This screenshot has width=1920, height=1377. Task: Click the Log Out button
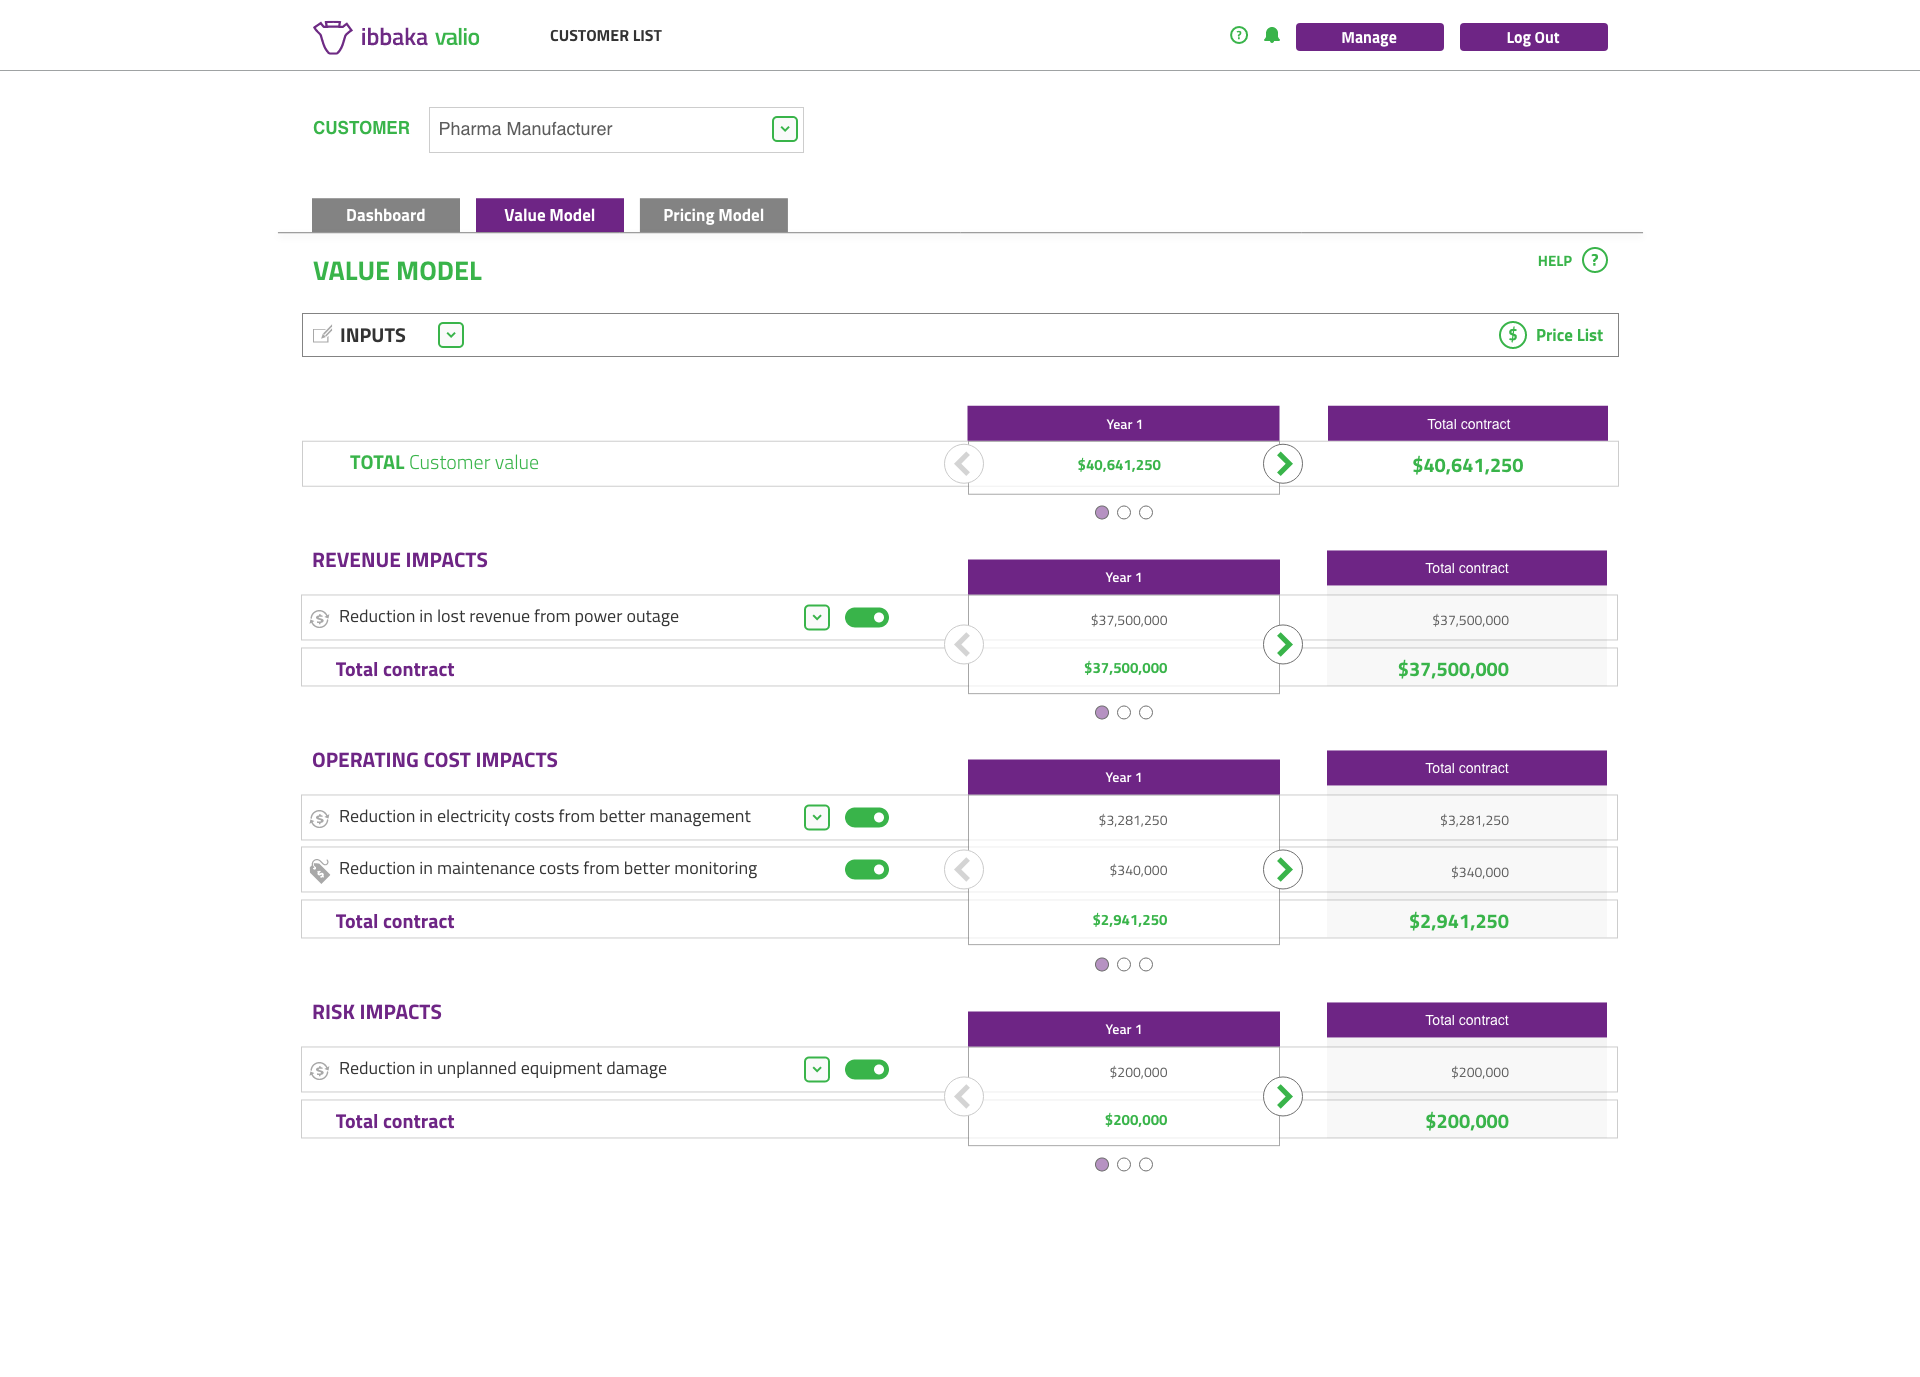[x=1533, y=37]
